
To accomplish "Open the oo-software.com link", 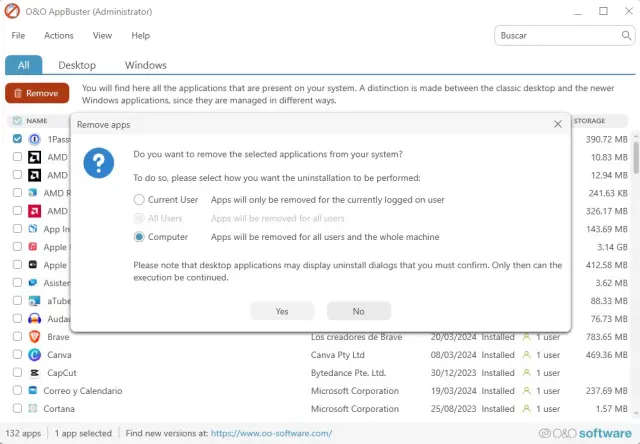I will tap(269, 433).
